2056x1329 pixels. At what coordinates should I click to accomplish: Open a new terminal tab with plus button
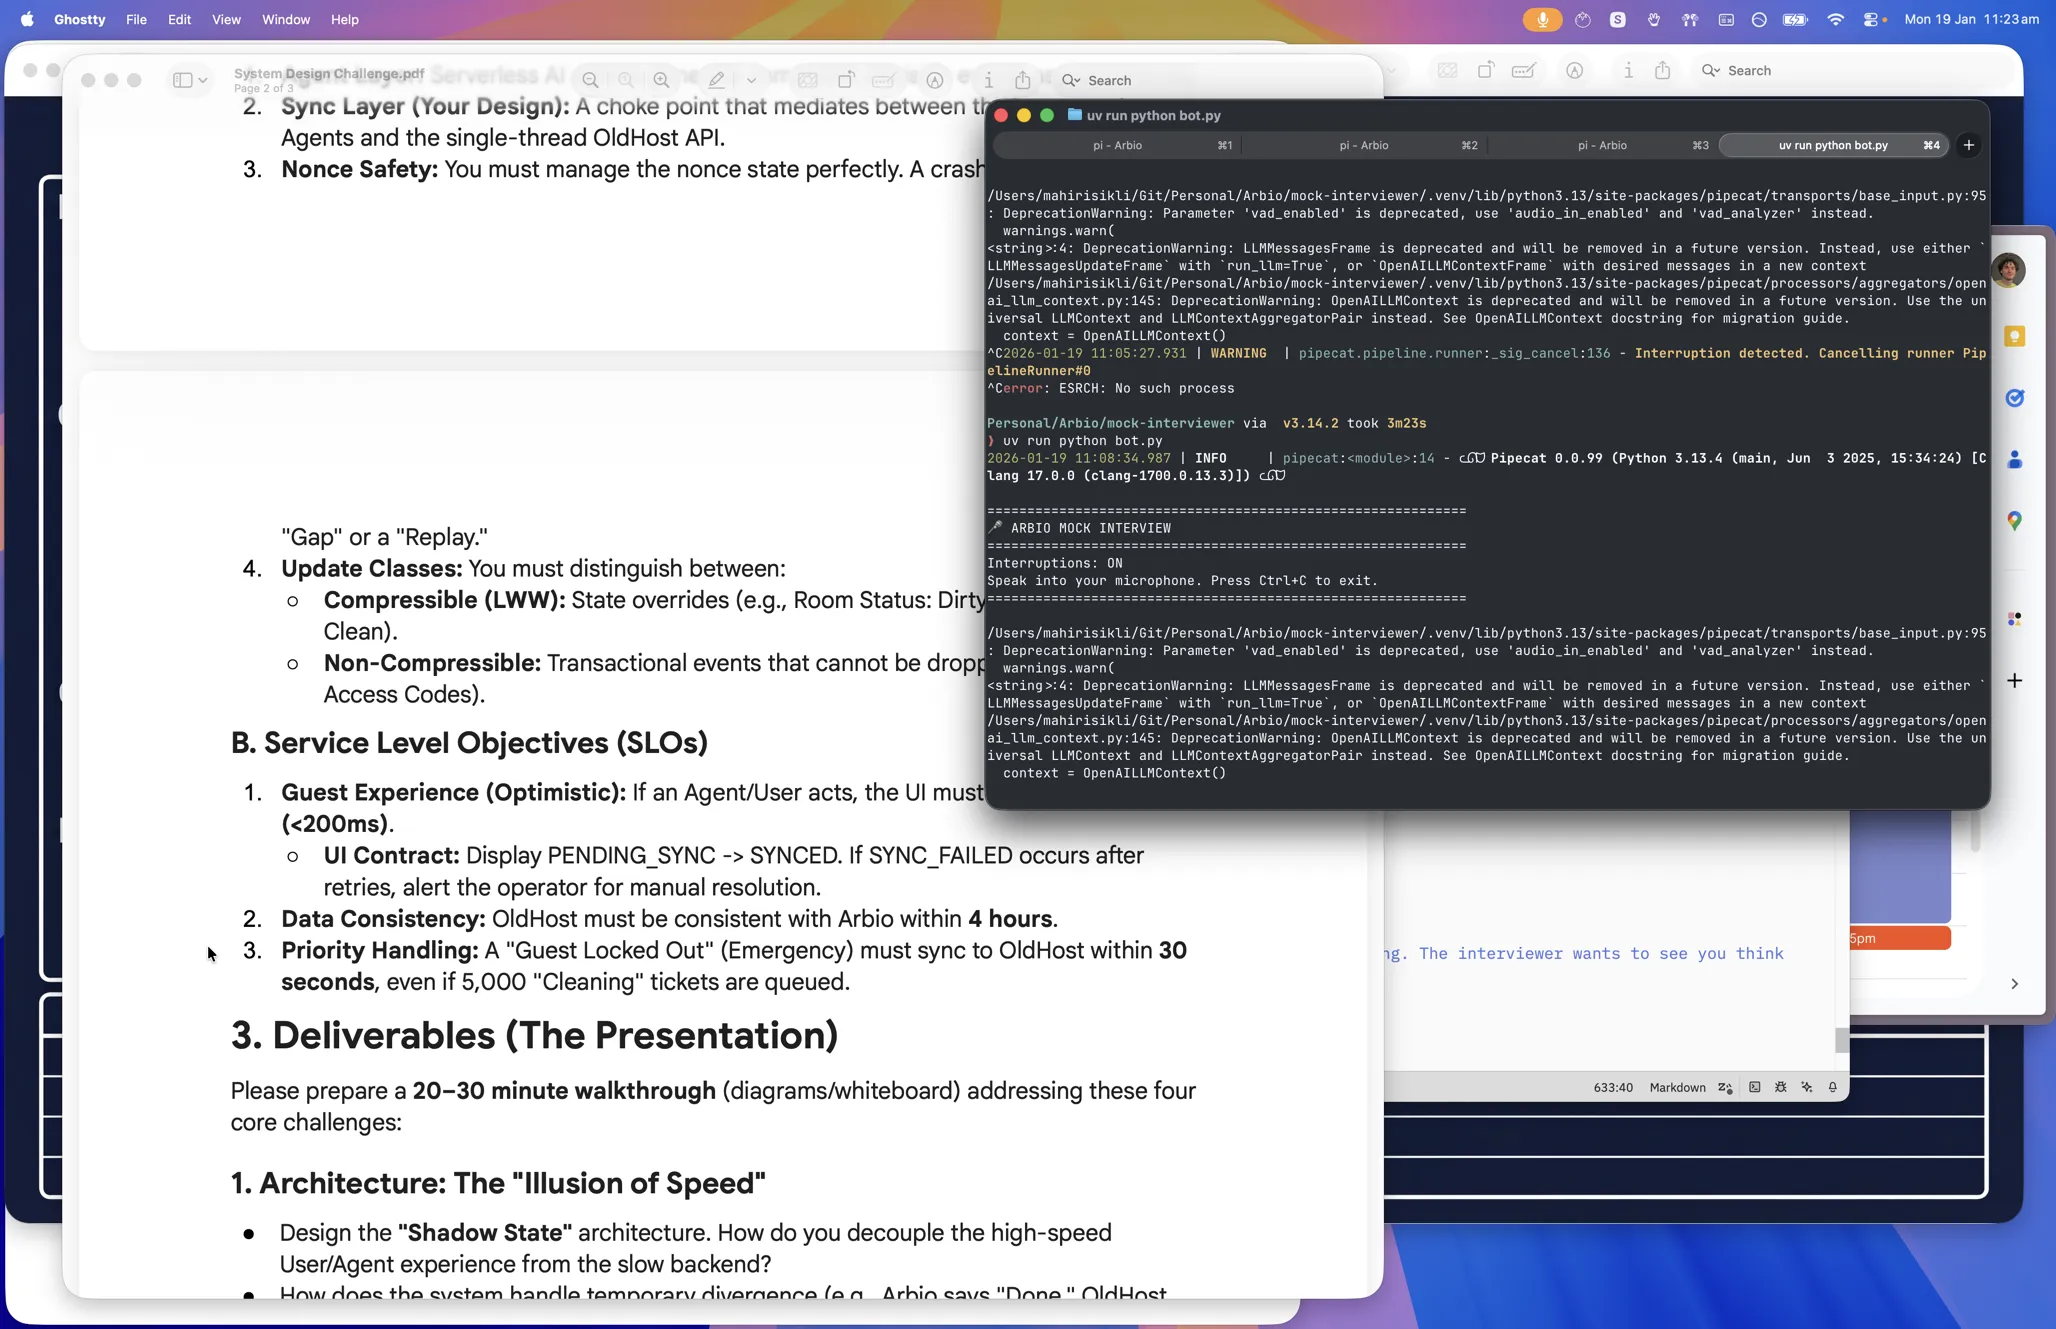click(x=1968, y=145)
